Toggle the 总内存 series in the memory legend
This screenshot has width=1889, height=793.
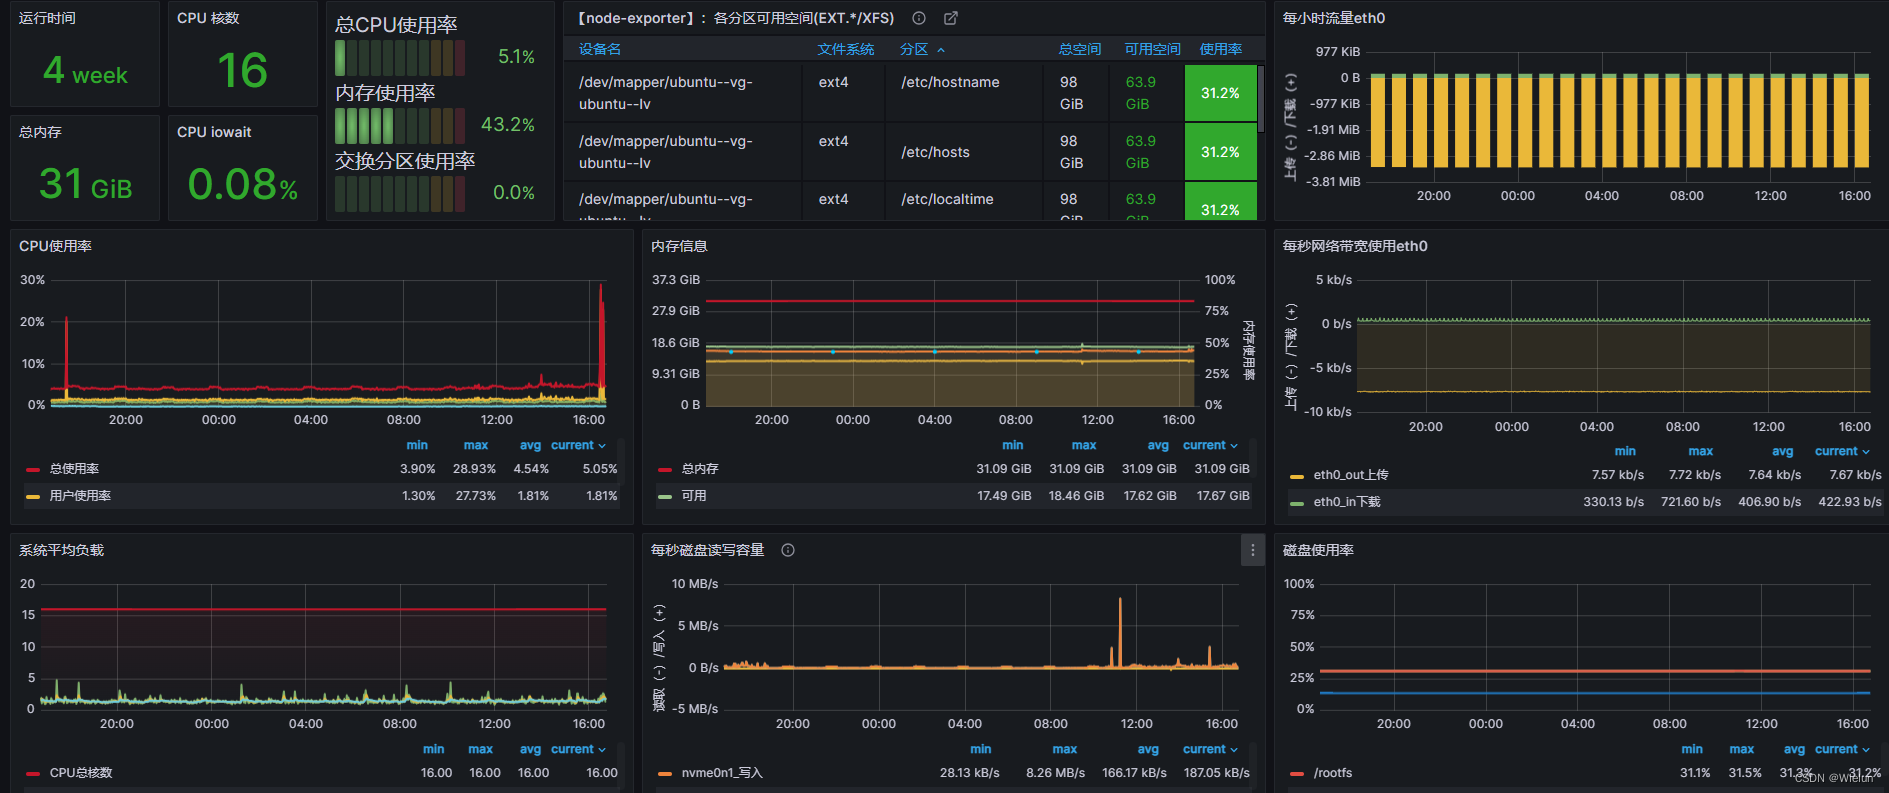click(x=700, y=469)
